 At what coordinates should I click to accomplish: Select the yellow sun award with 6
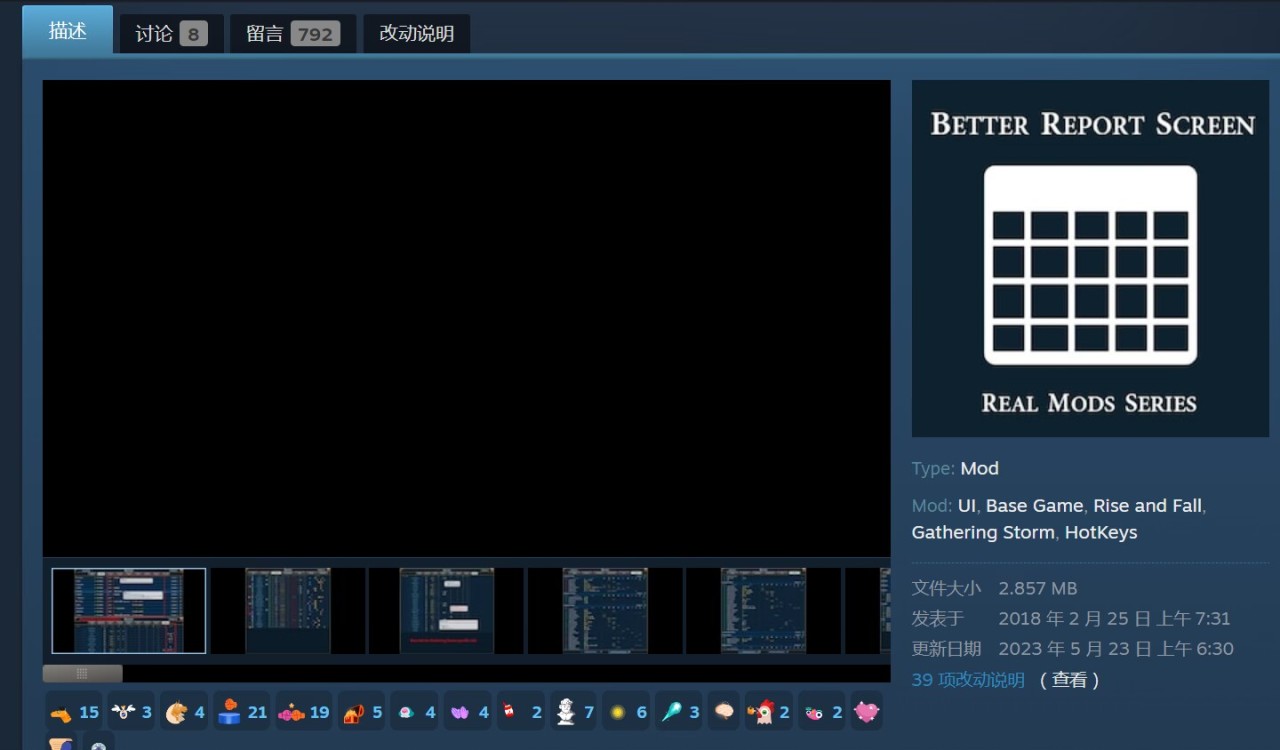(628, 712)
